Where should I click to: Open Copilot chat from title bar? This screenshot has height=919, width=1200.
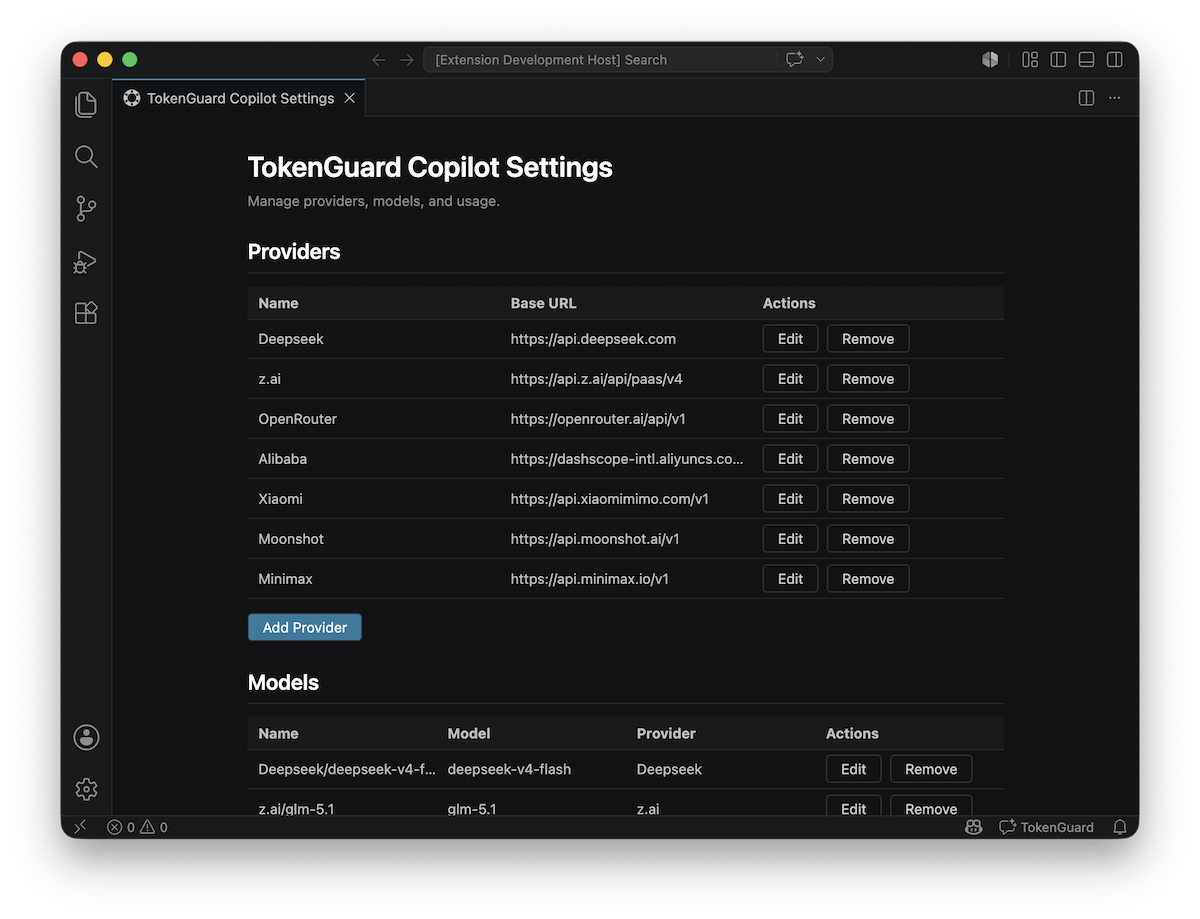pyautogui.click(x=795, y=60)
